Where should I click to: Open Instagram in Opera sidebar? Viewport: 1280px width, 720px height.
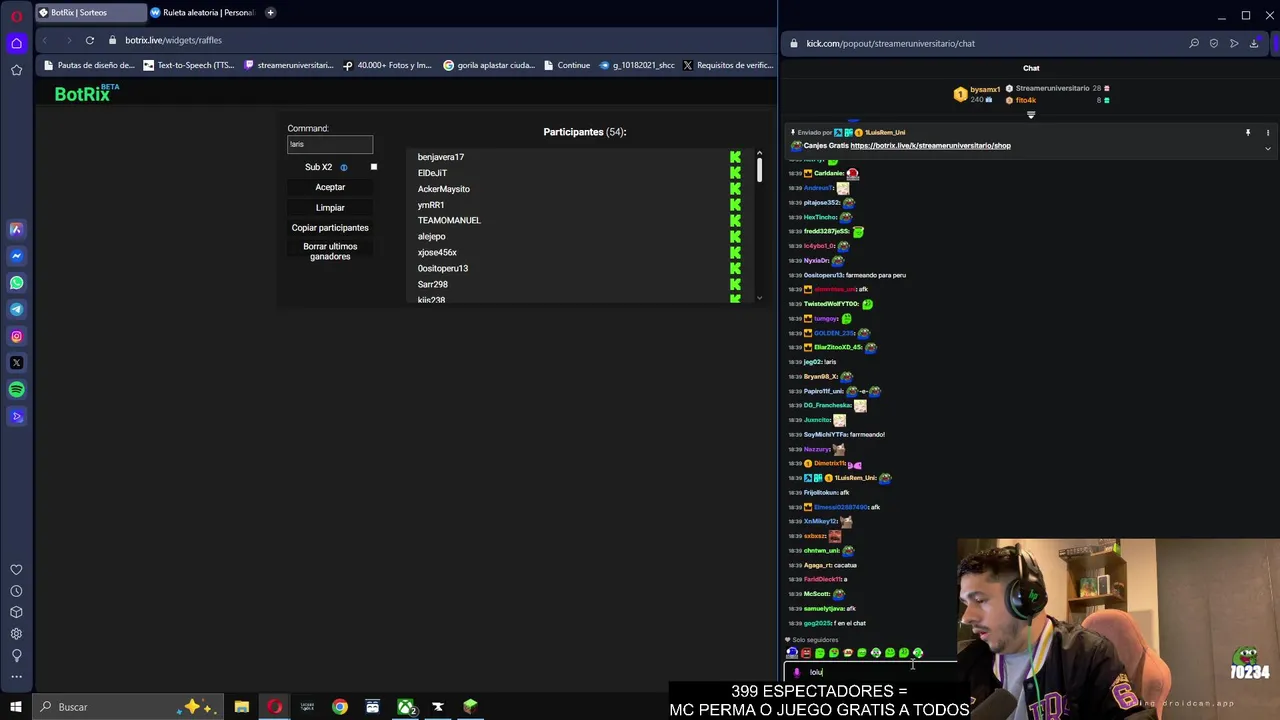click(16, 336)
